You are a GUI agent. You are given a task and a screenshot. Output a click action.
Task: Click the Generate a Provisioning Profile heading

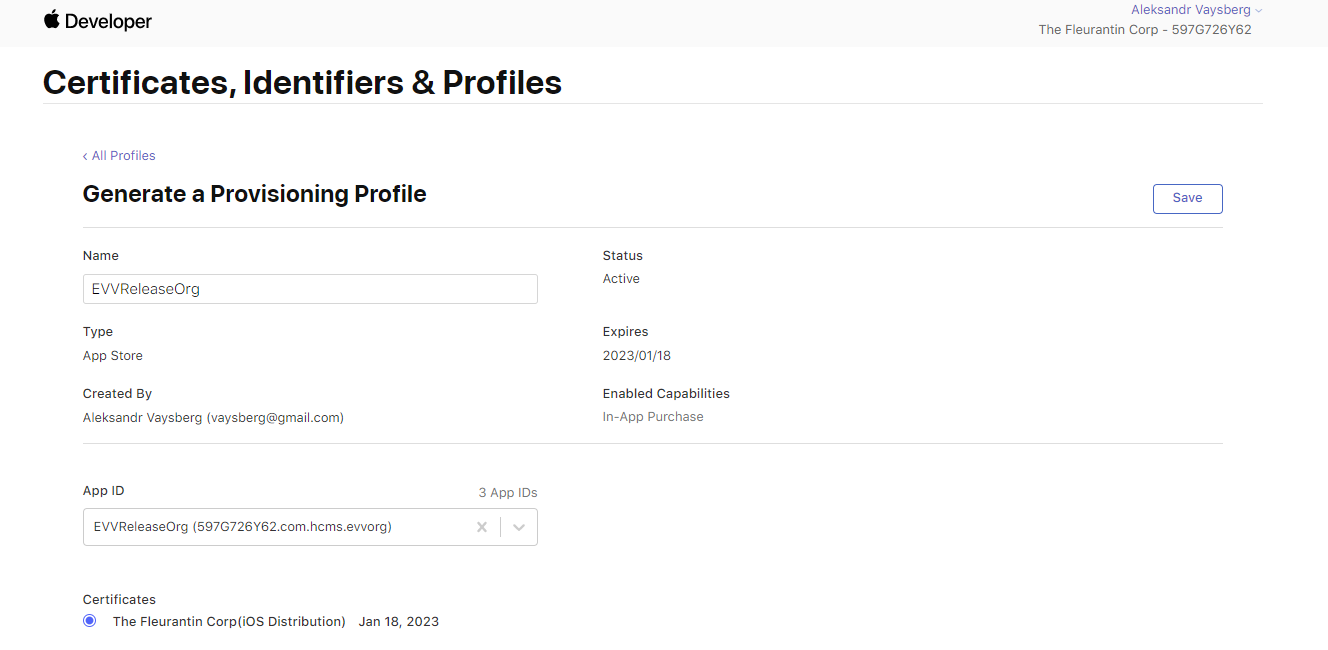click(254, 194)
